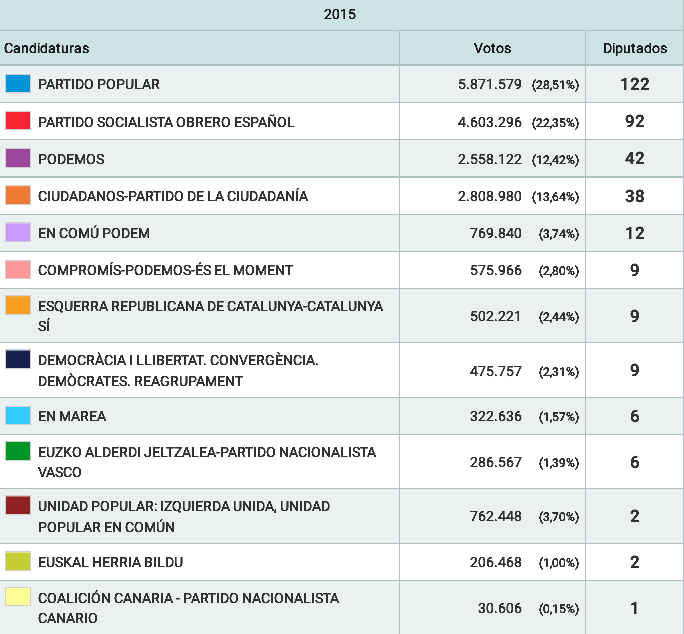Click the percentage (12,42%)

pos(555,160)
